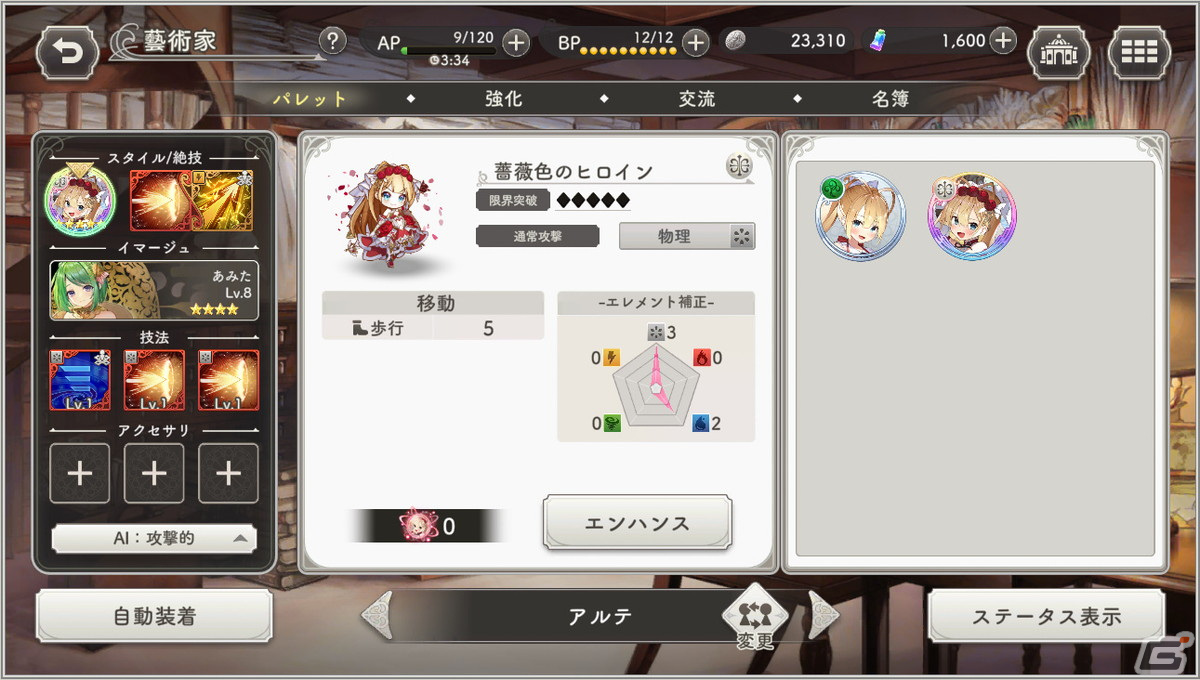Click the back arrow button
1200x680 pixels.
click(66, 51)
